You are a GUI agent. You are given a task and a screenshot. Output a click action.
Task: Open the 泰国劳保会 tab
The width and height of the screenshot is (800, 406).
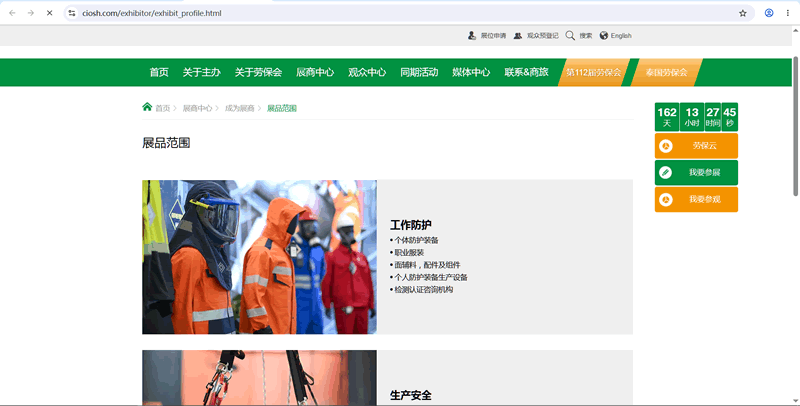coord(666,72)
